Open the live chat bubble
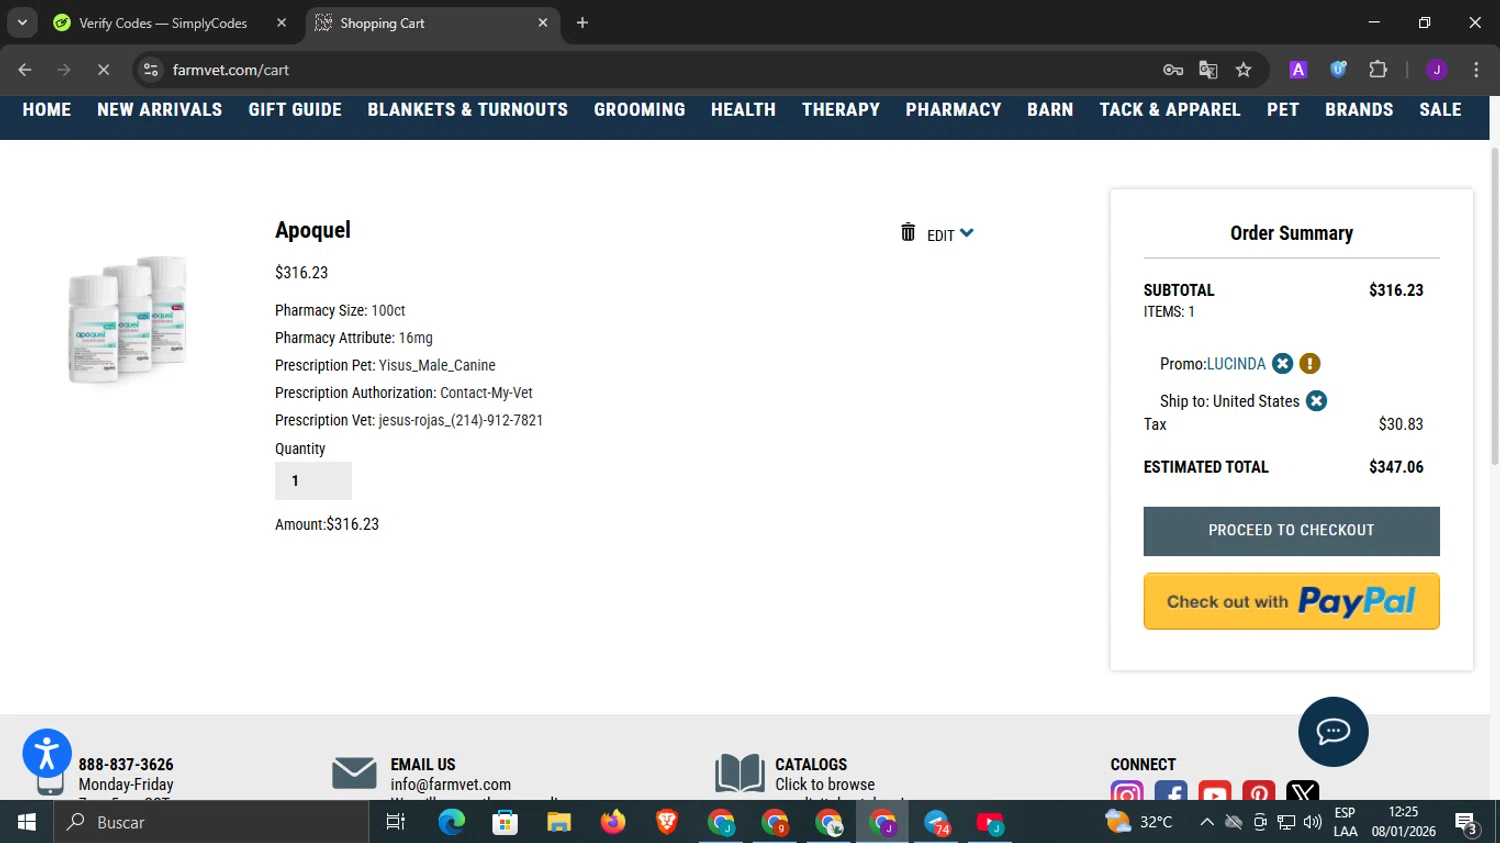This screenshot has height=843, width=1500. (1333, 732)
